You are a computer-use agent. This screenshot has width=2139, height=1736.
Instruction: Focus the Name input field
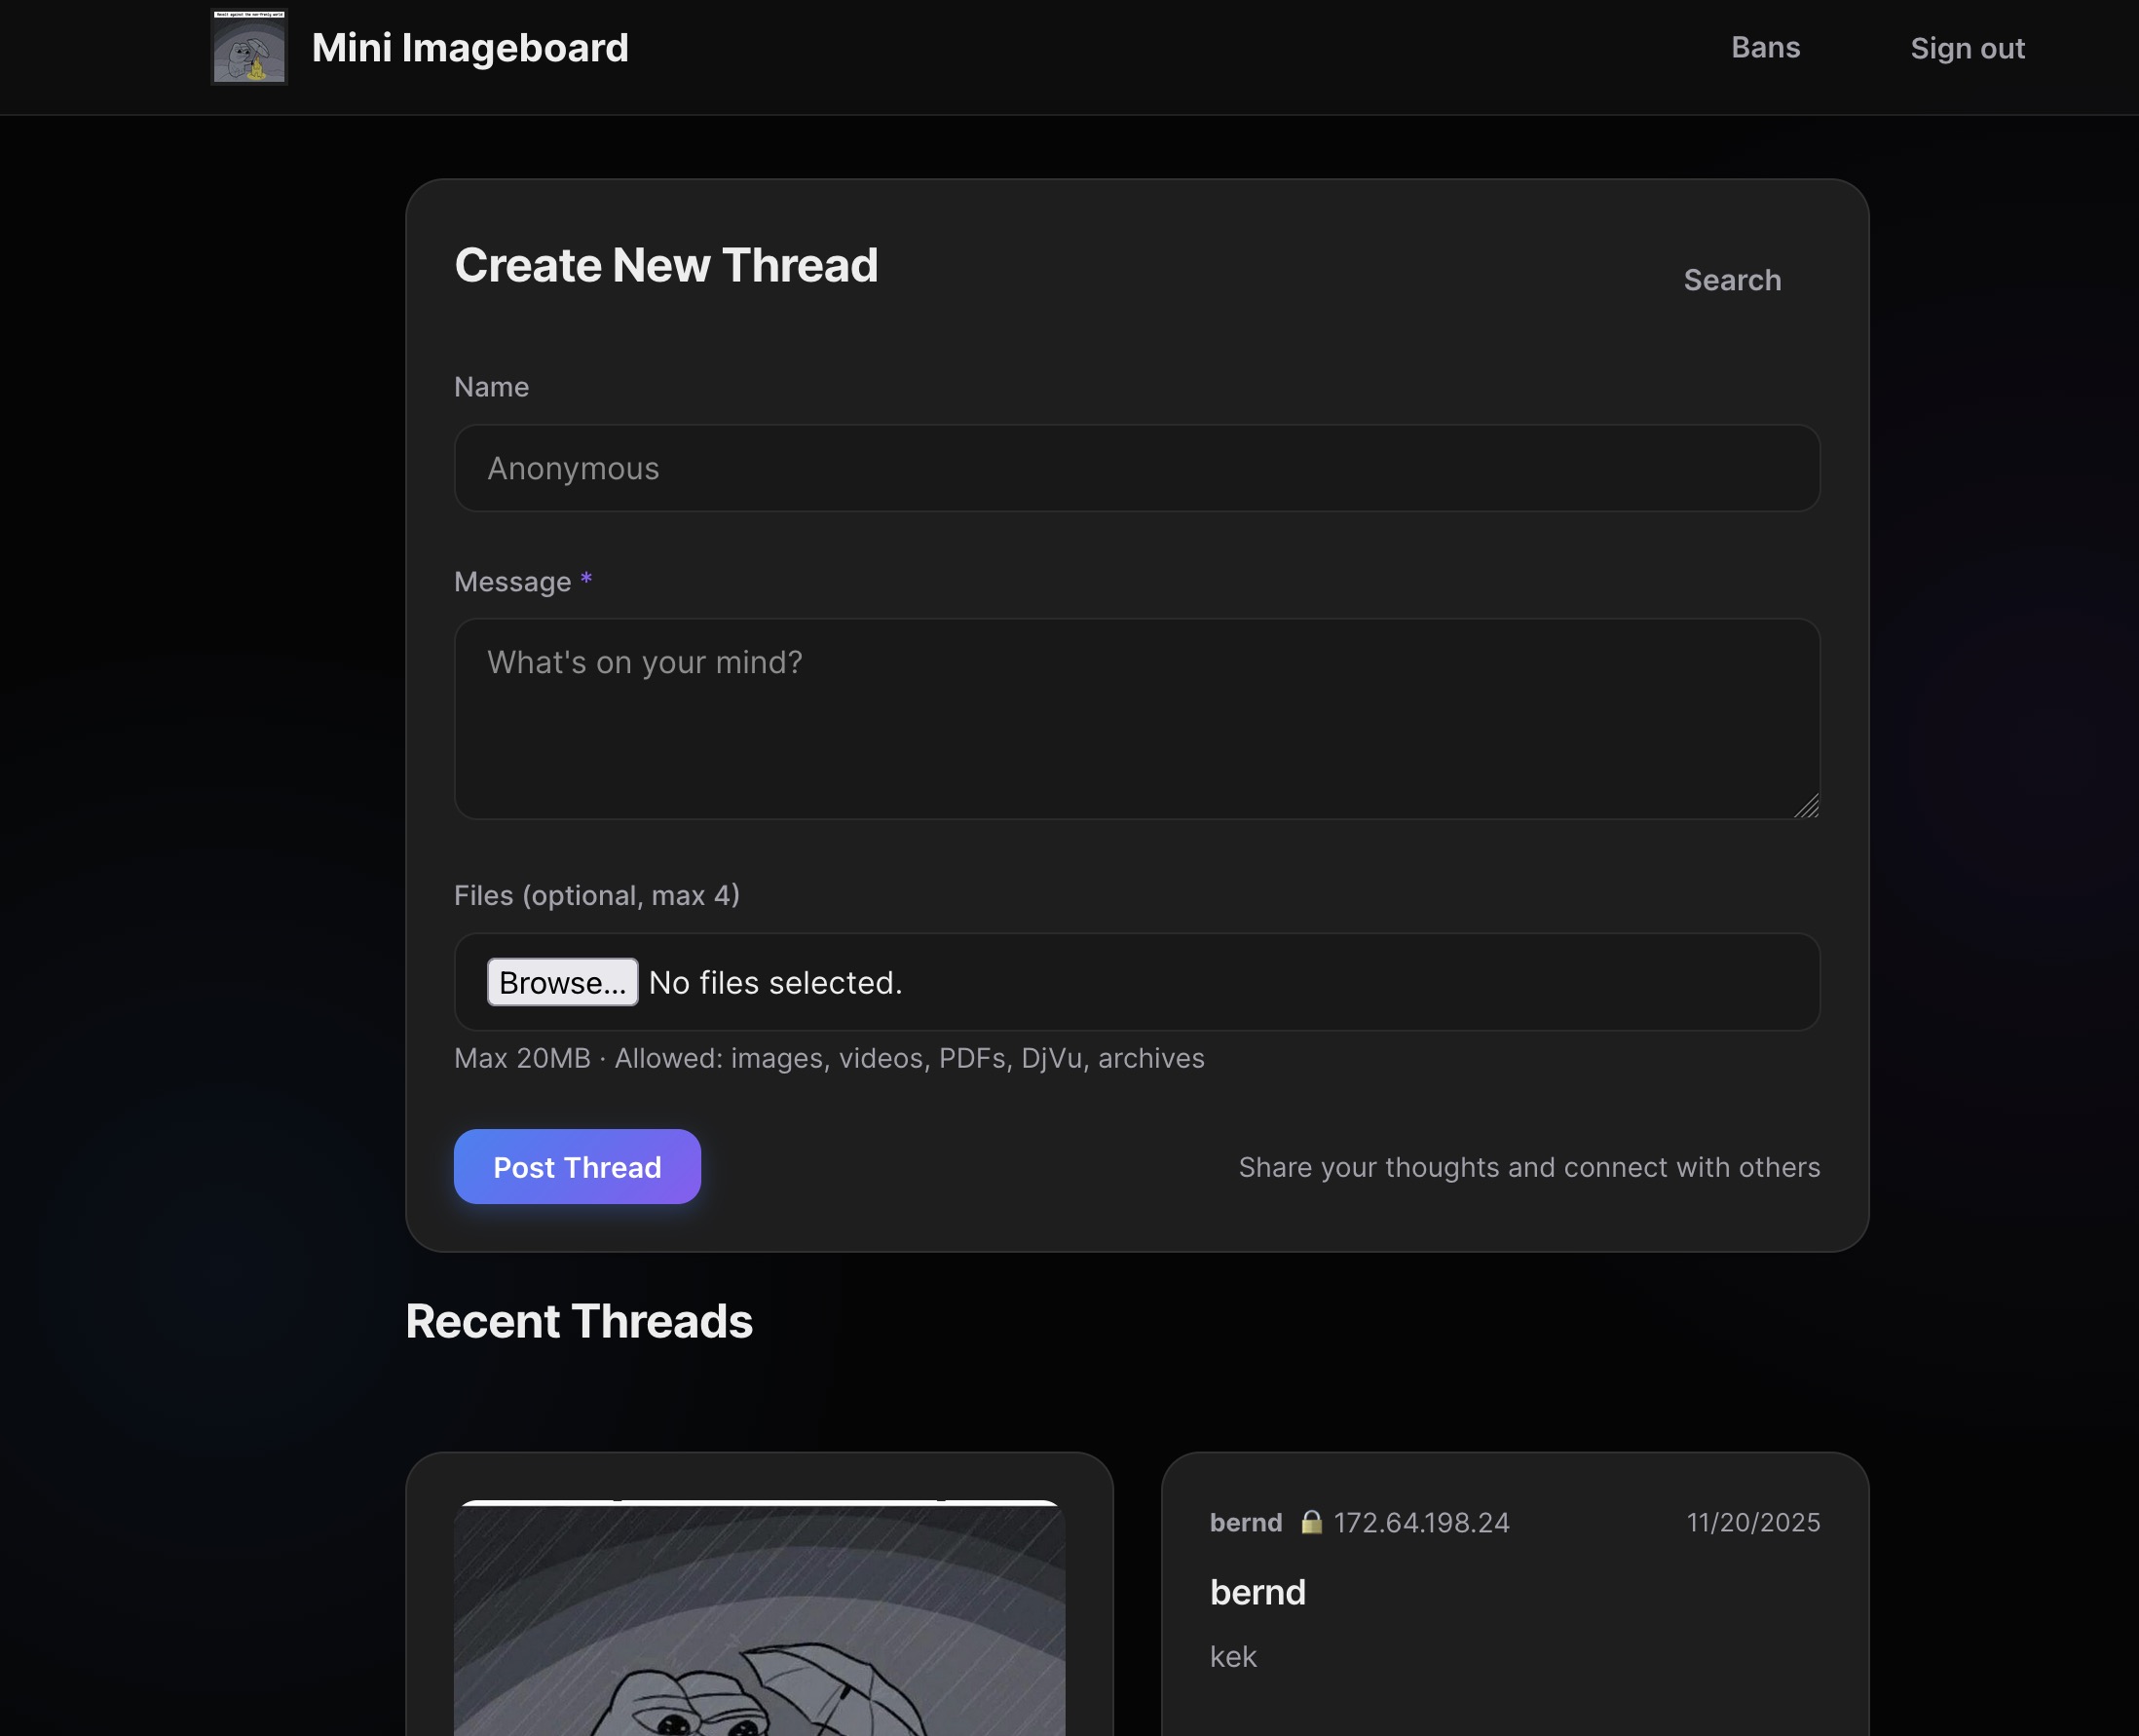pyautogui.click(x=1136, y=468)
